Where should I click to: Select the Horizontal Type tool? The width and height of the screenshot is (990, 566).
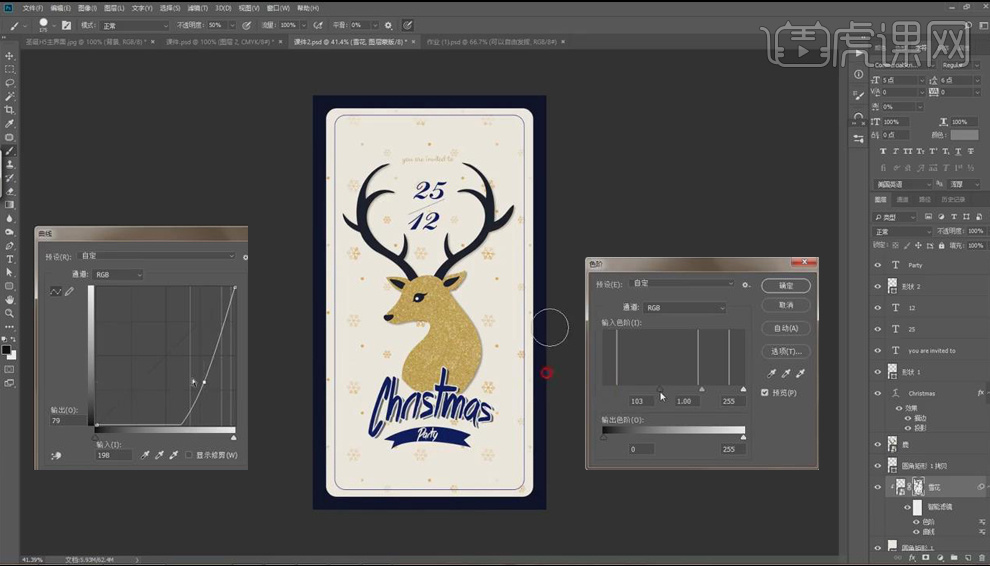coord(9,259)
